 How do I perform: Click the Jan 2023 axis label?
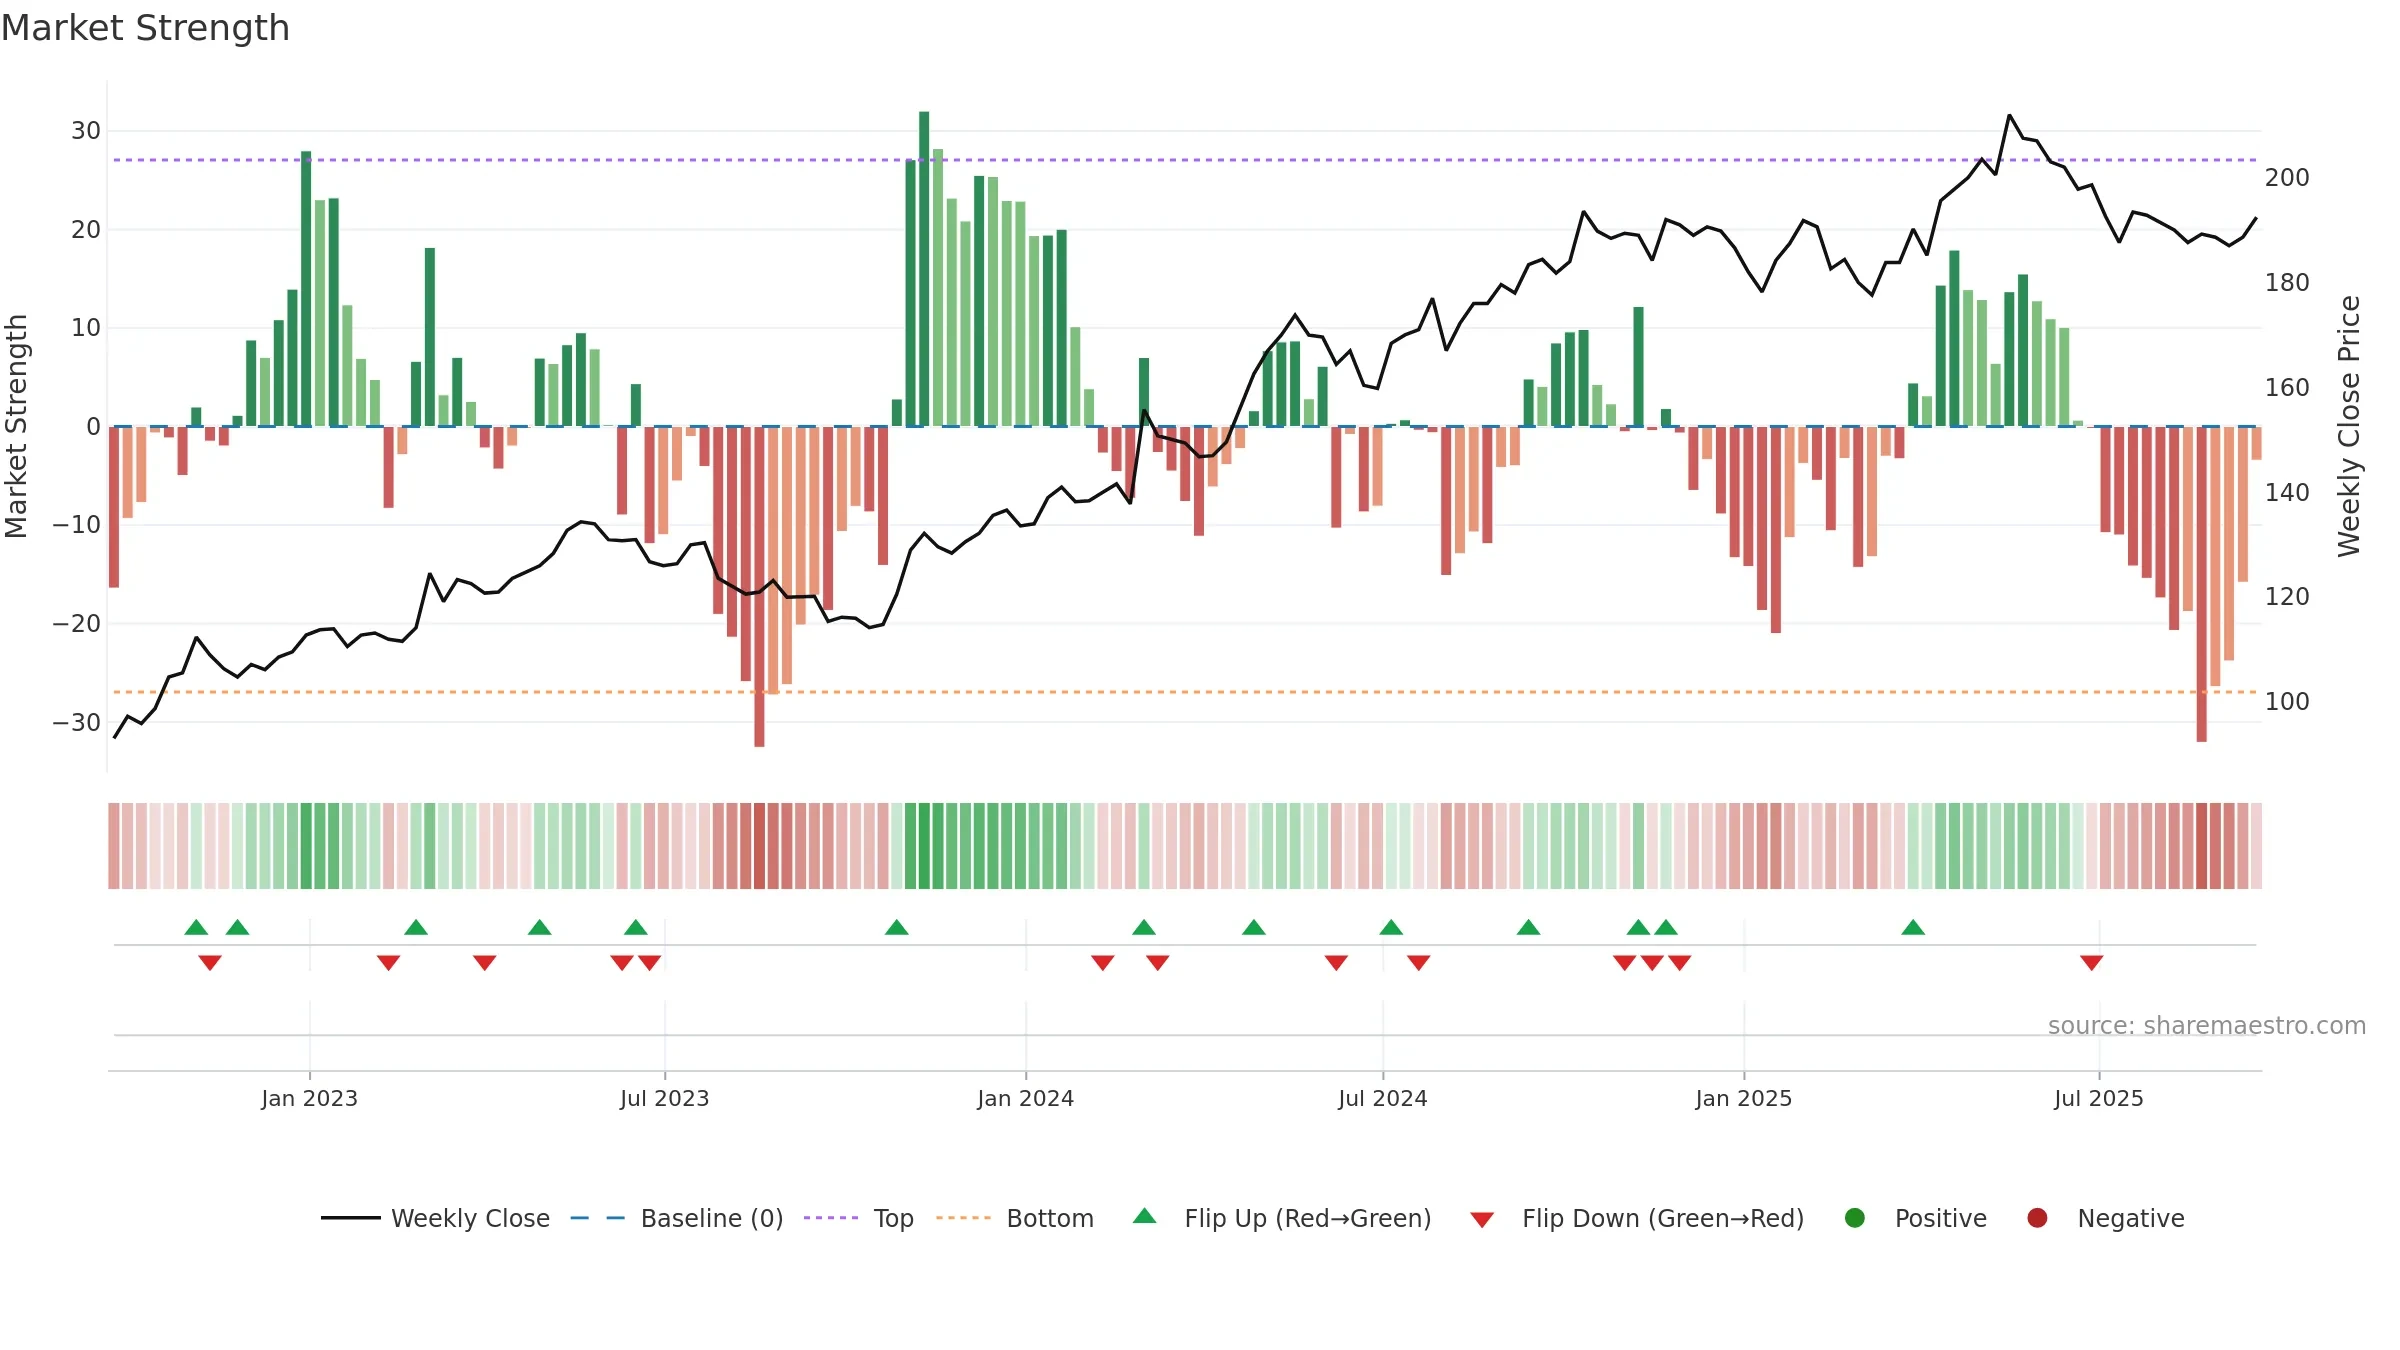pyautogui.click(x=309, y=1098)
